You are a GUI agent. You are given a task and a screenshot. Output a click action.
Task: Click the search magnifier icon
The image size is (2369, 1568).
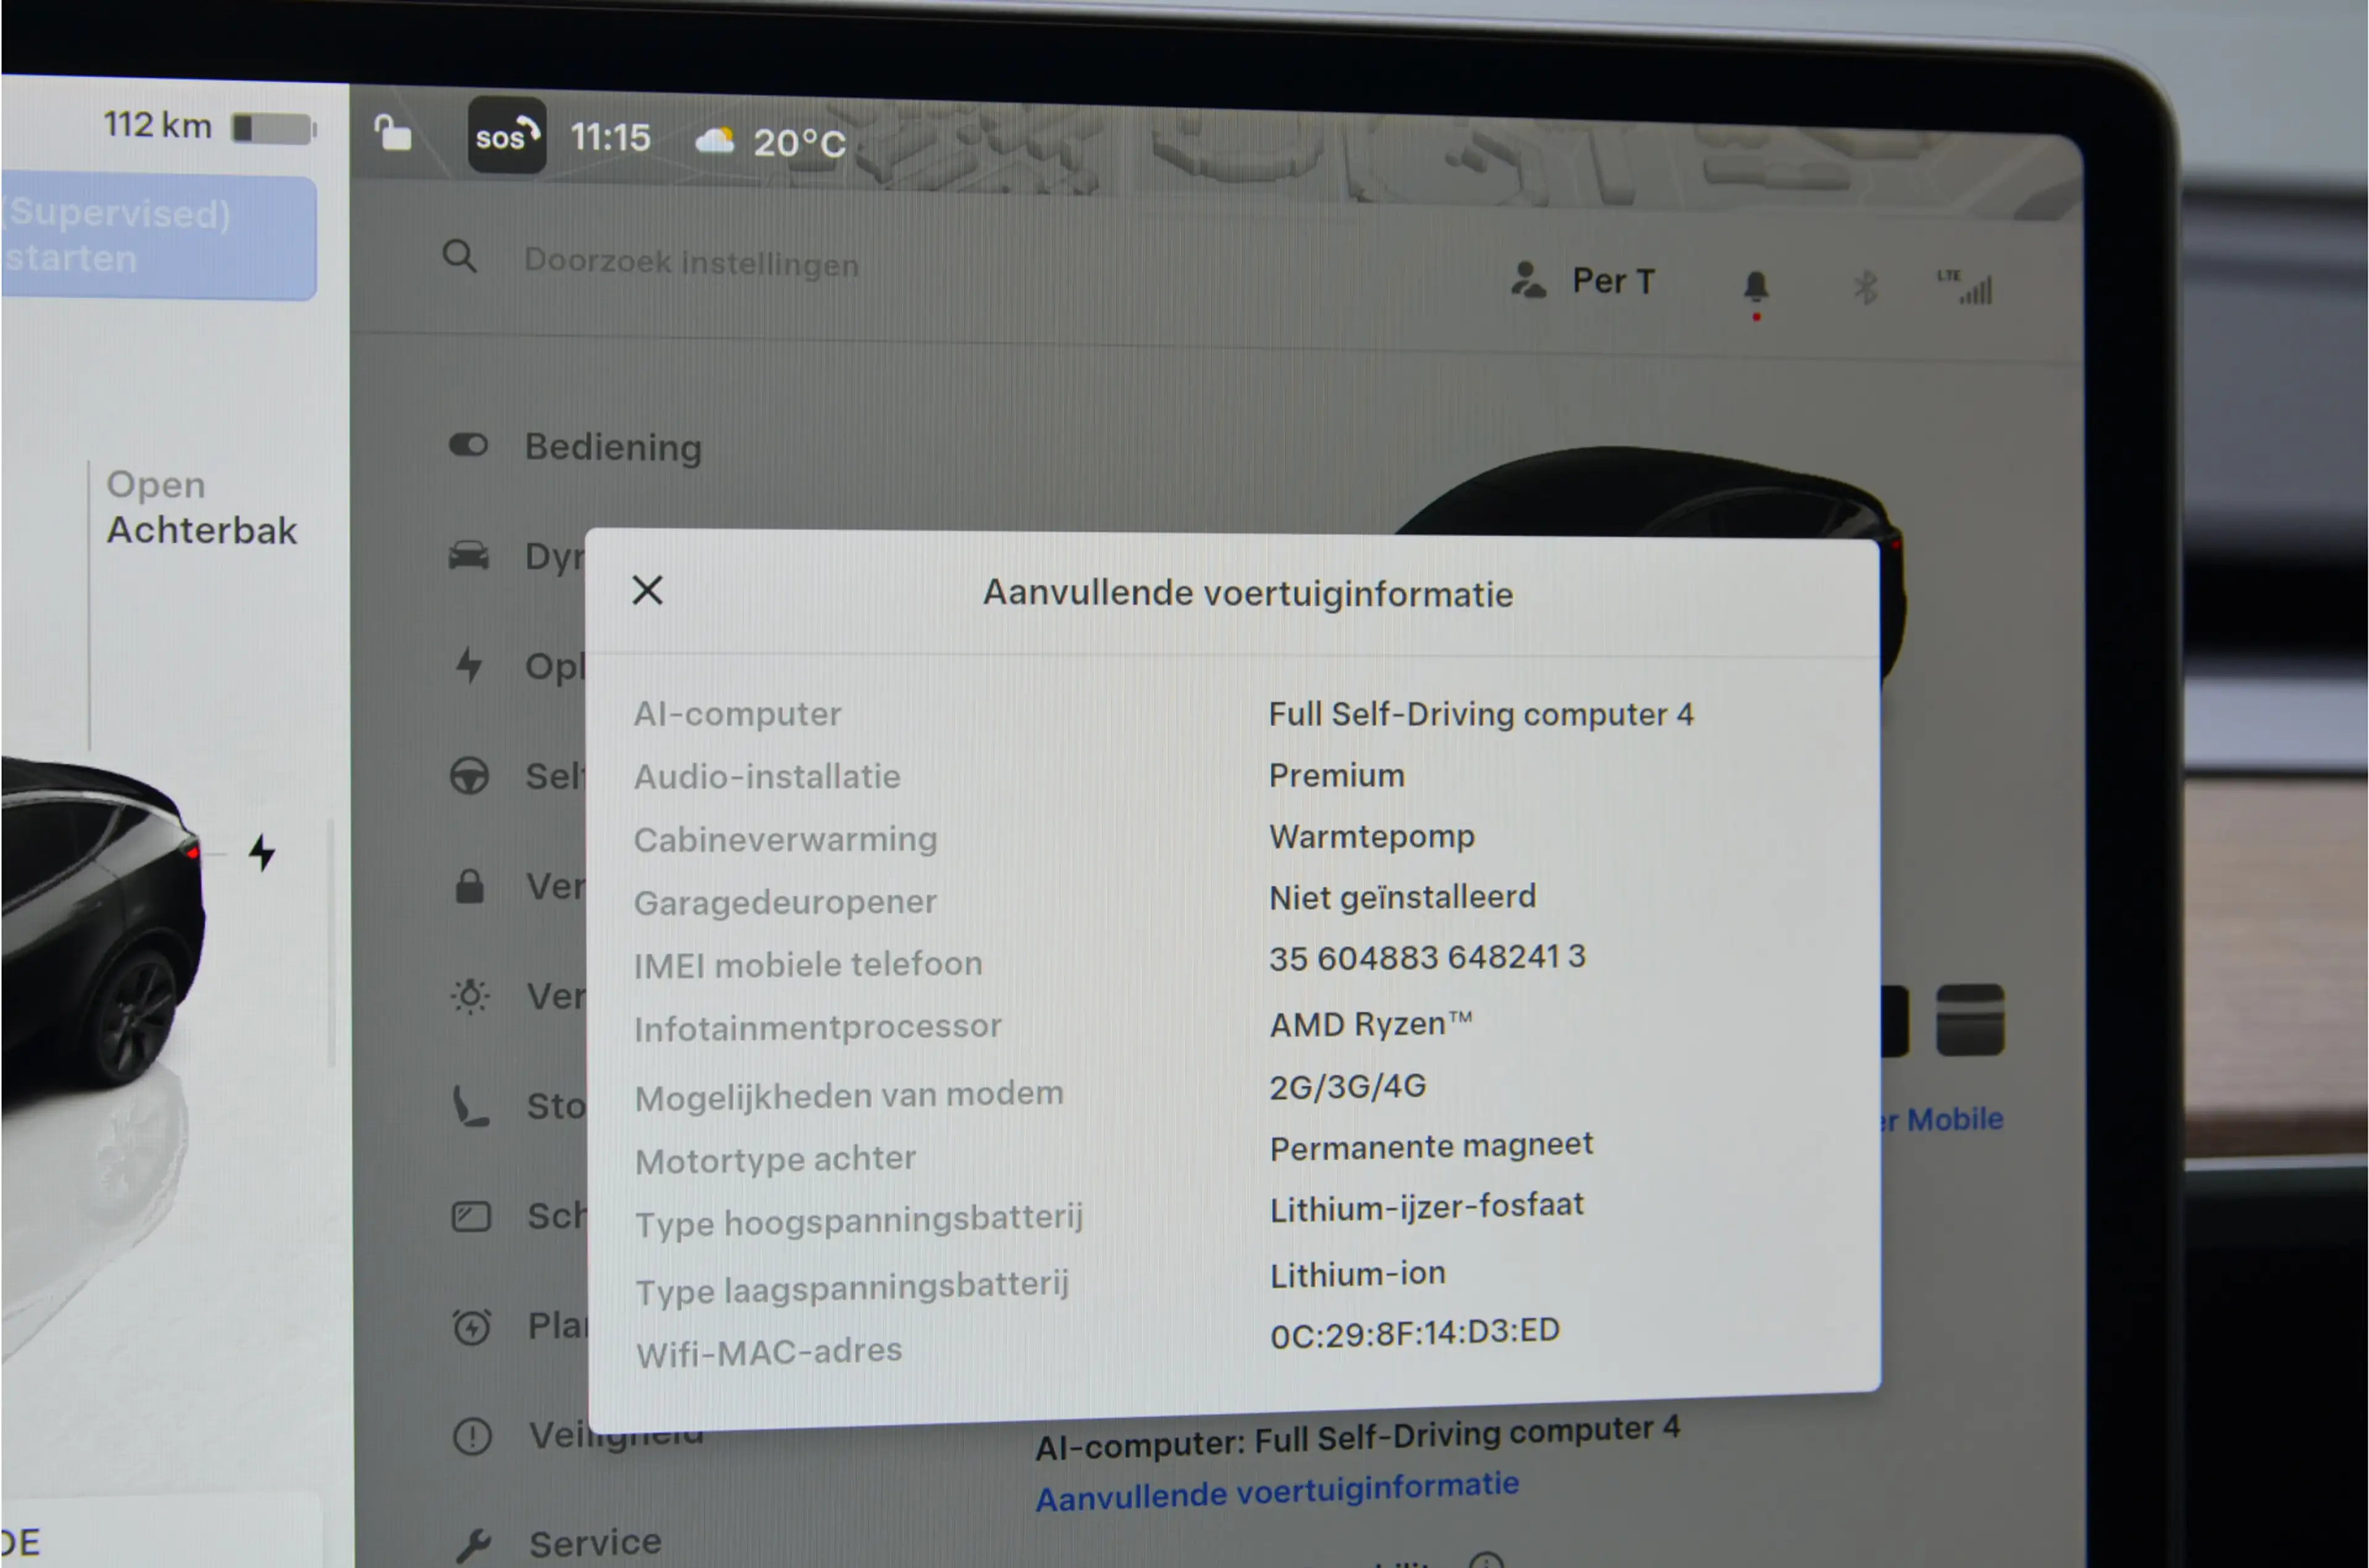point(460,257)
